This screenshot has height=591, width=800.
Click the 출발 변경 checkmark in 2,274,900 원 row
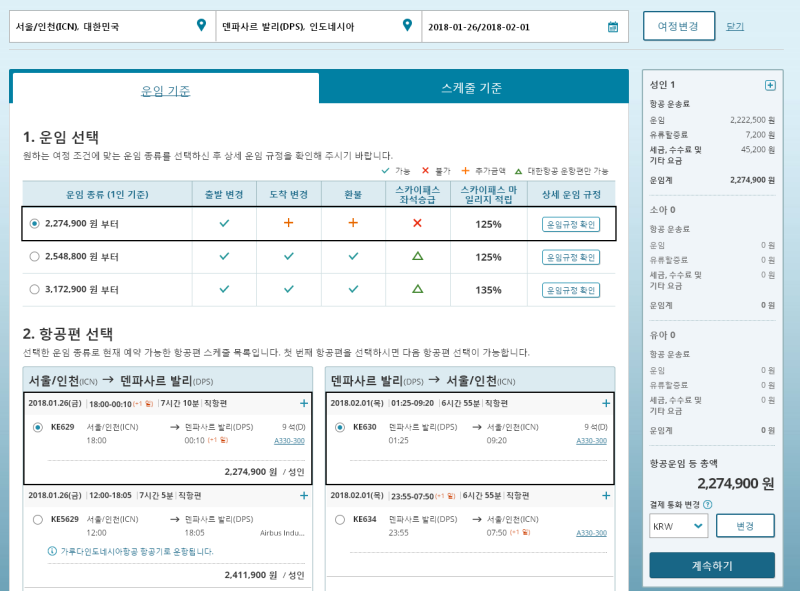pyautogui.click(x=224, y=223)
